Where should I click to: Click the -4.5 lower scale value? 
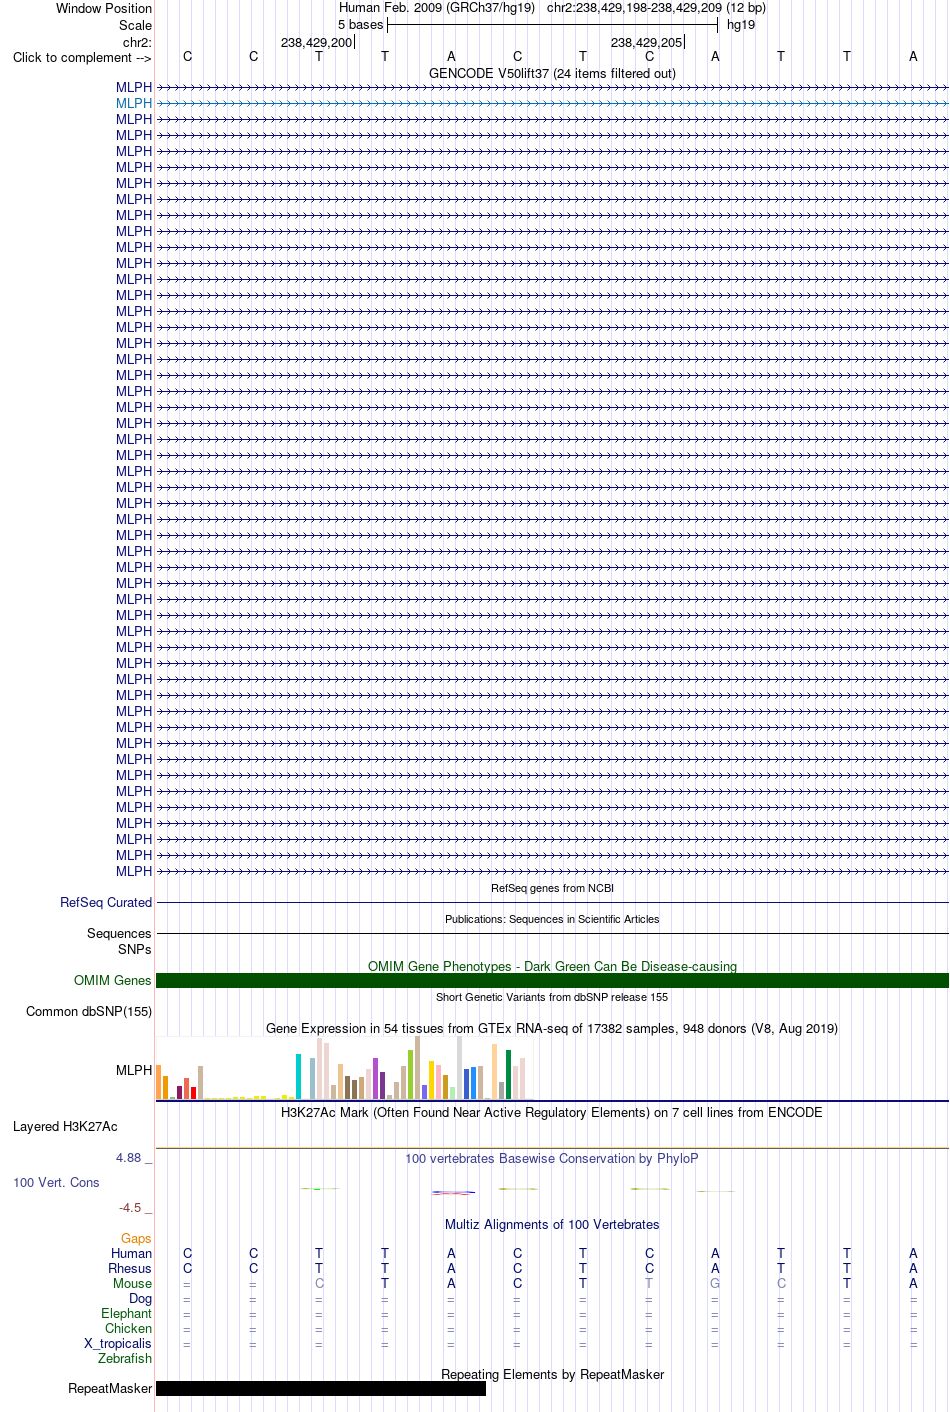(130, 1207)
